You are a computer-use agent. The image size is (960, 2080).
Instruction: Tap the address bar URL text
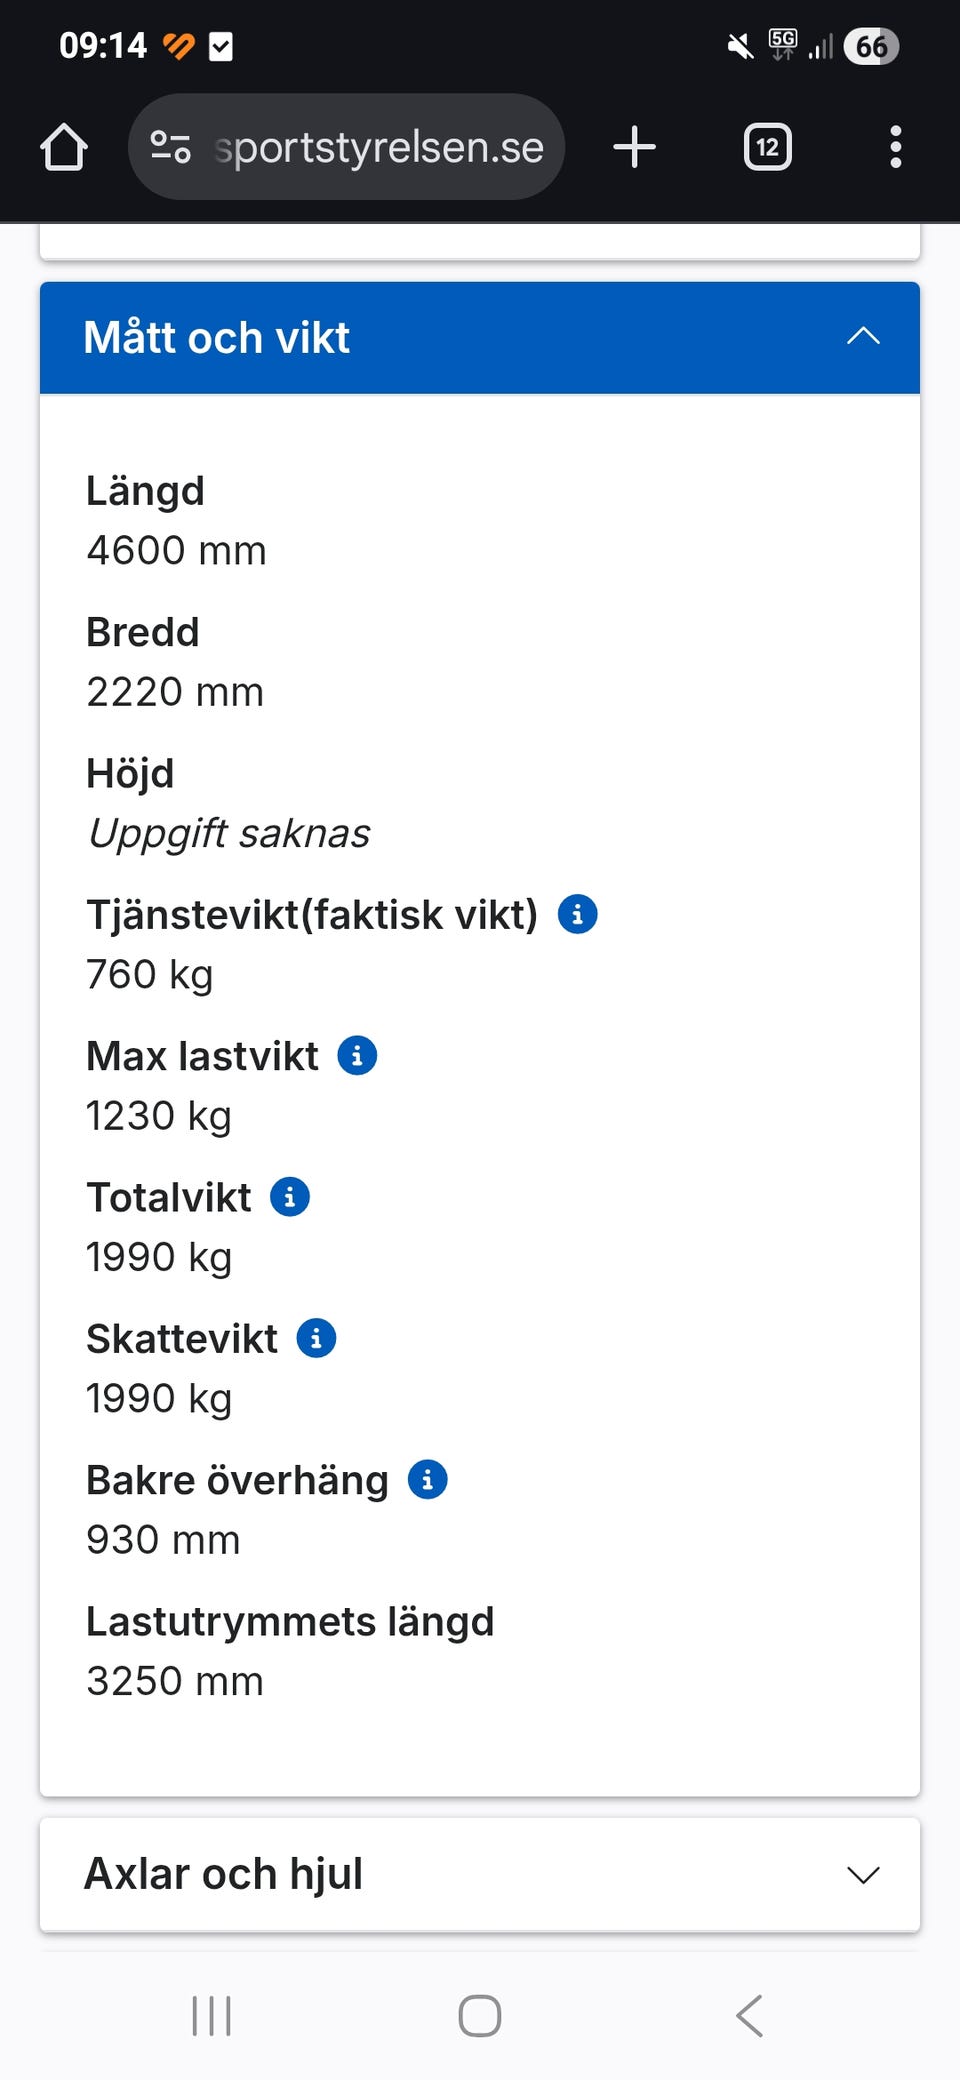coord(380,147)
